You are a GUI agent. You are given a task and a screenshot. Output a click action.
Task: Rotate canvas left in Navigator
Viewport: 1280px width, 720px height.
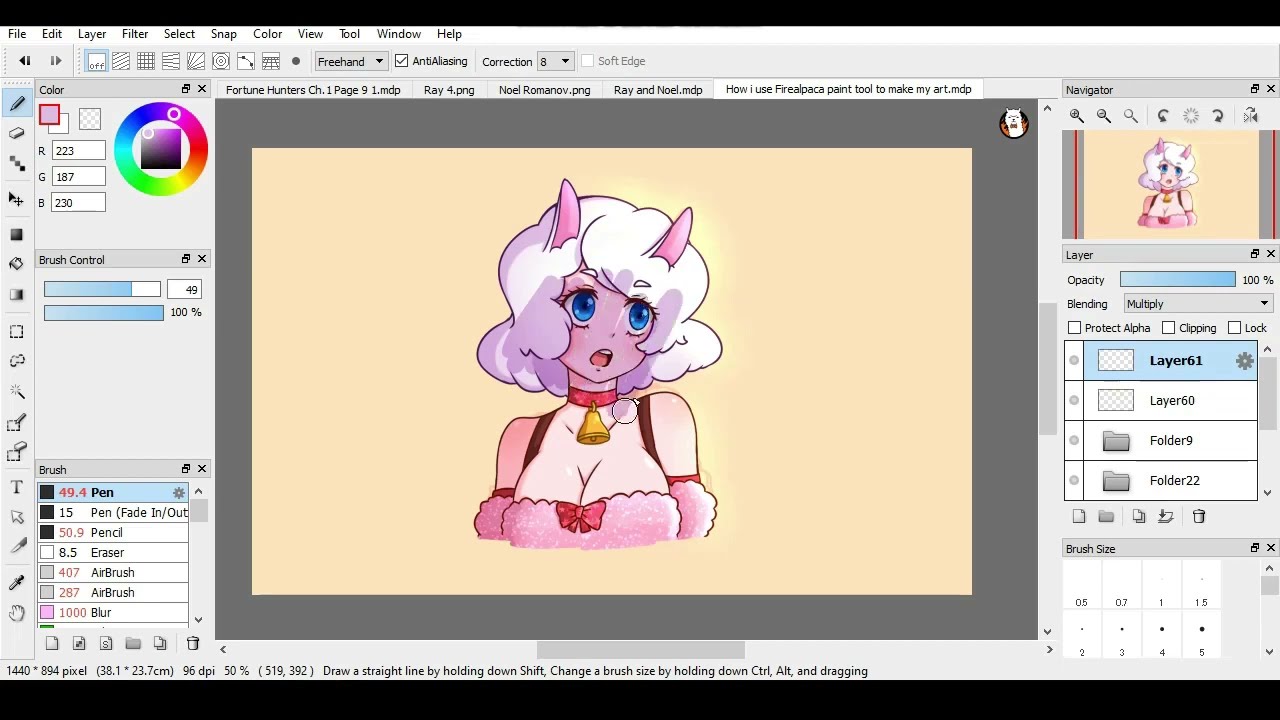(x=1163, y=116)
